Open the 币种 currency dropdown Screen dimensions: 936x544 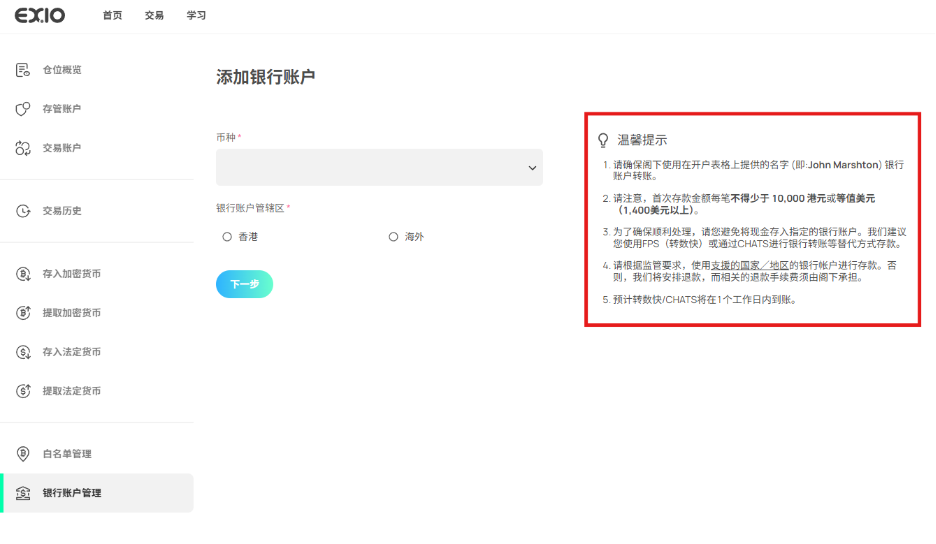[379, 168]
